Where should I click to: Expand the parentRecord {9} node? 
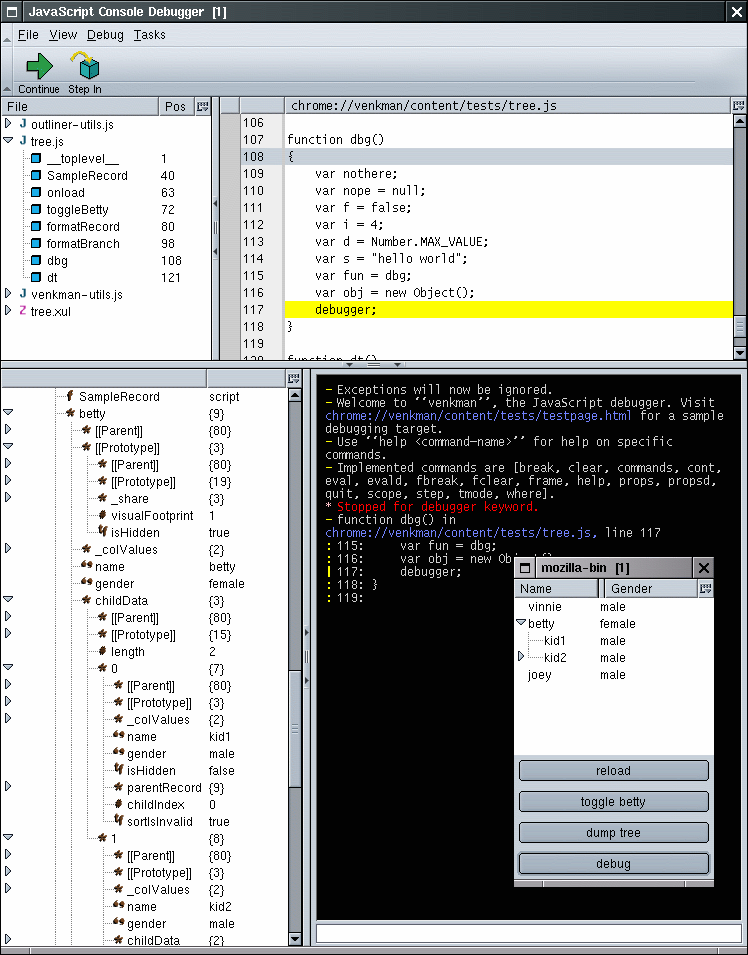point(8,786)
